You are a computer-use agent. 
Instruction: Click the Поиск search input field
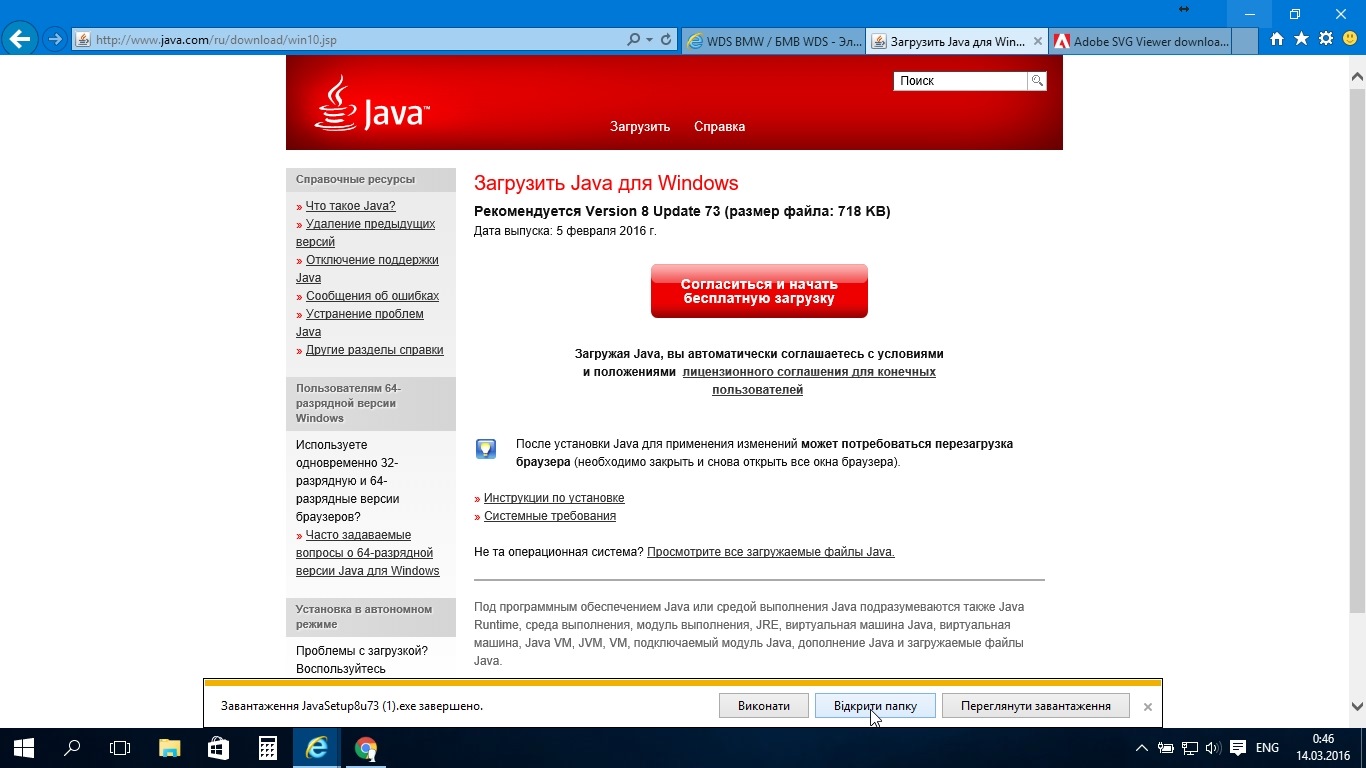pos(960,81)
